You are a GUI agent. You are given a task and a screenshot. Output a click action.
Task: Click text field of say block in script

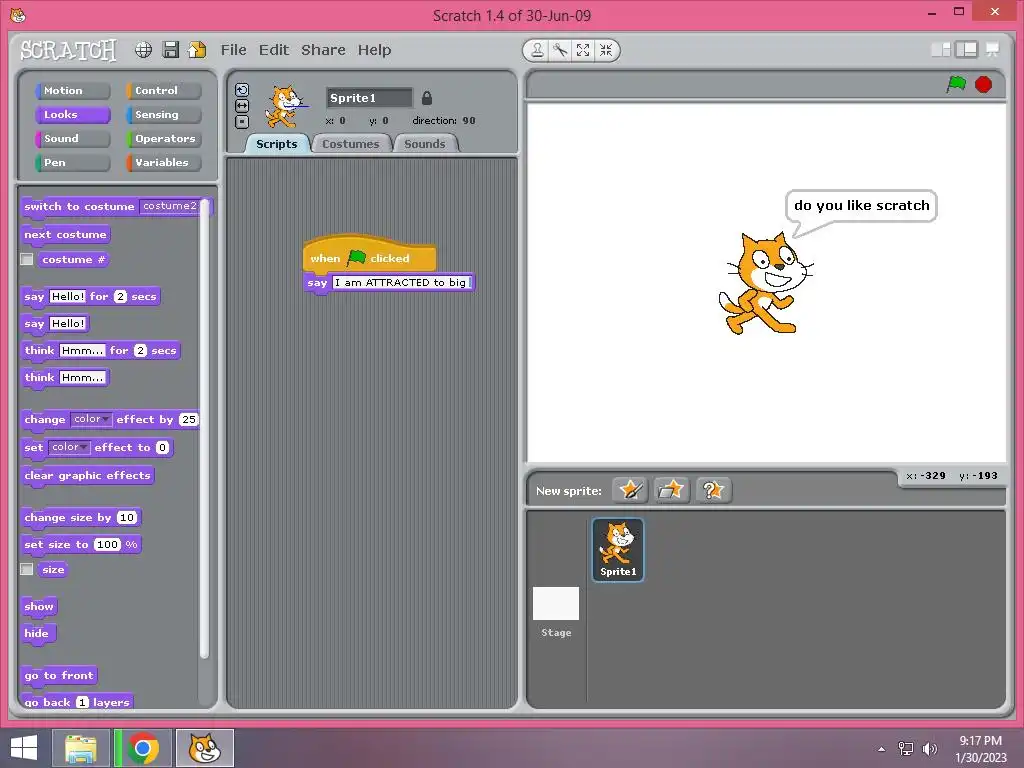[x=401, y=283]
